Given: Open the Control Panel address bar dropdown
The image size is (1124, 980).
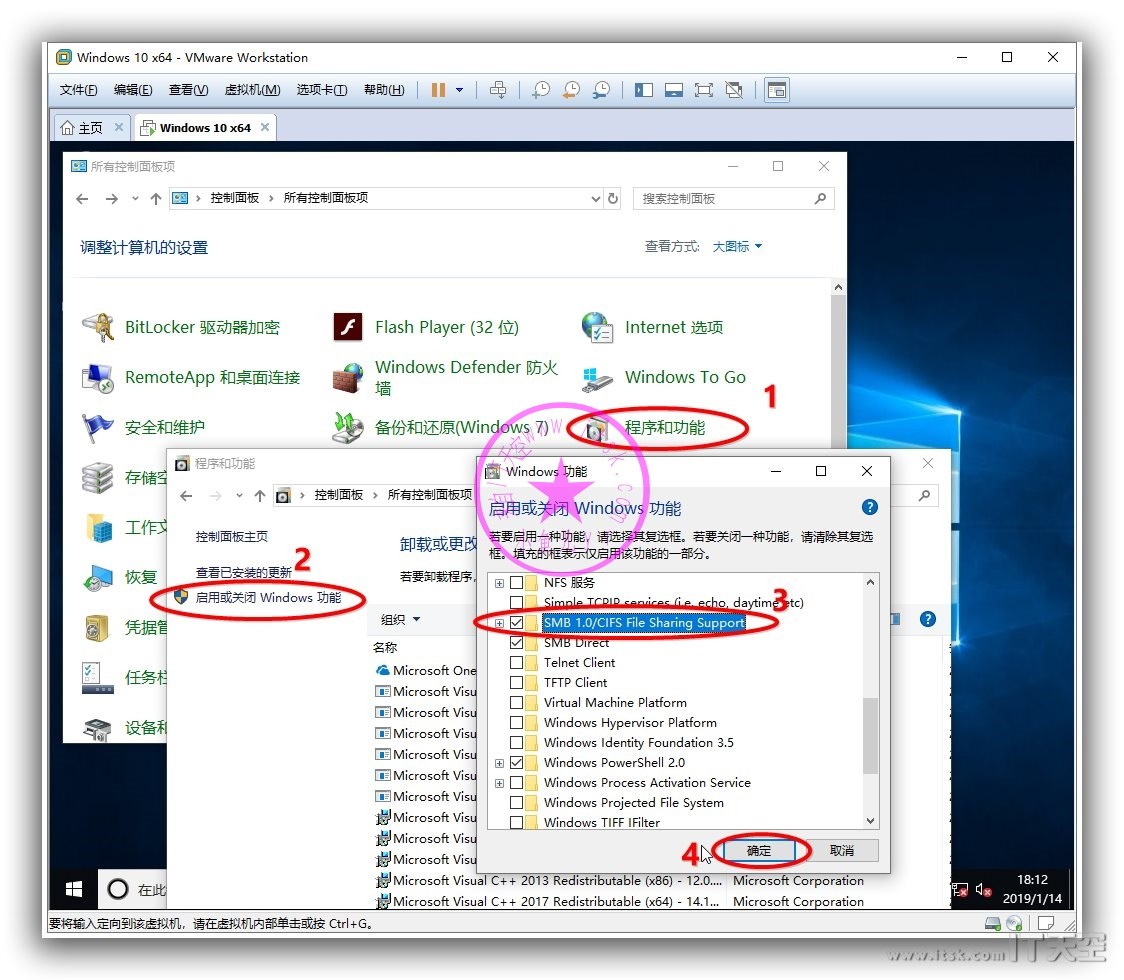Looking at the screenshot, I should pos(596,199).
